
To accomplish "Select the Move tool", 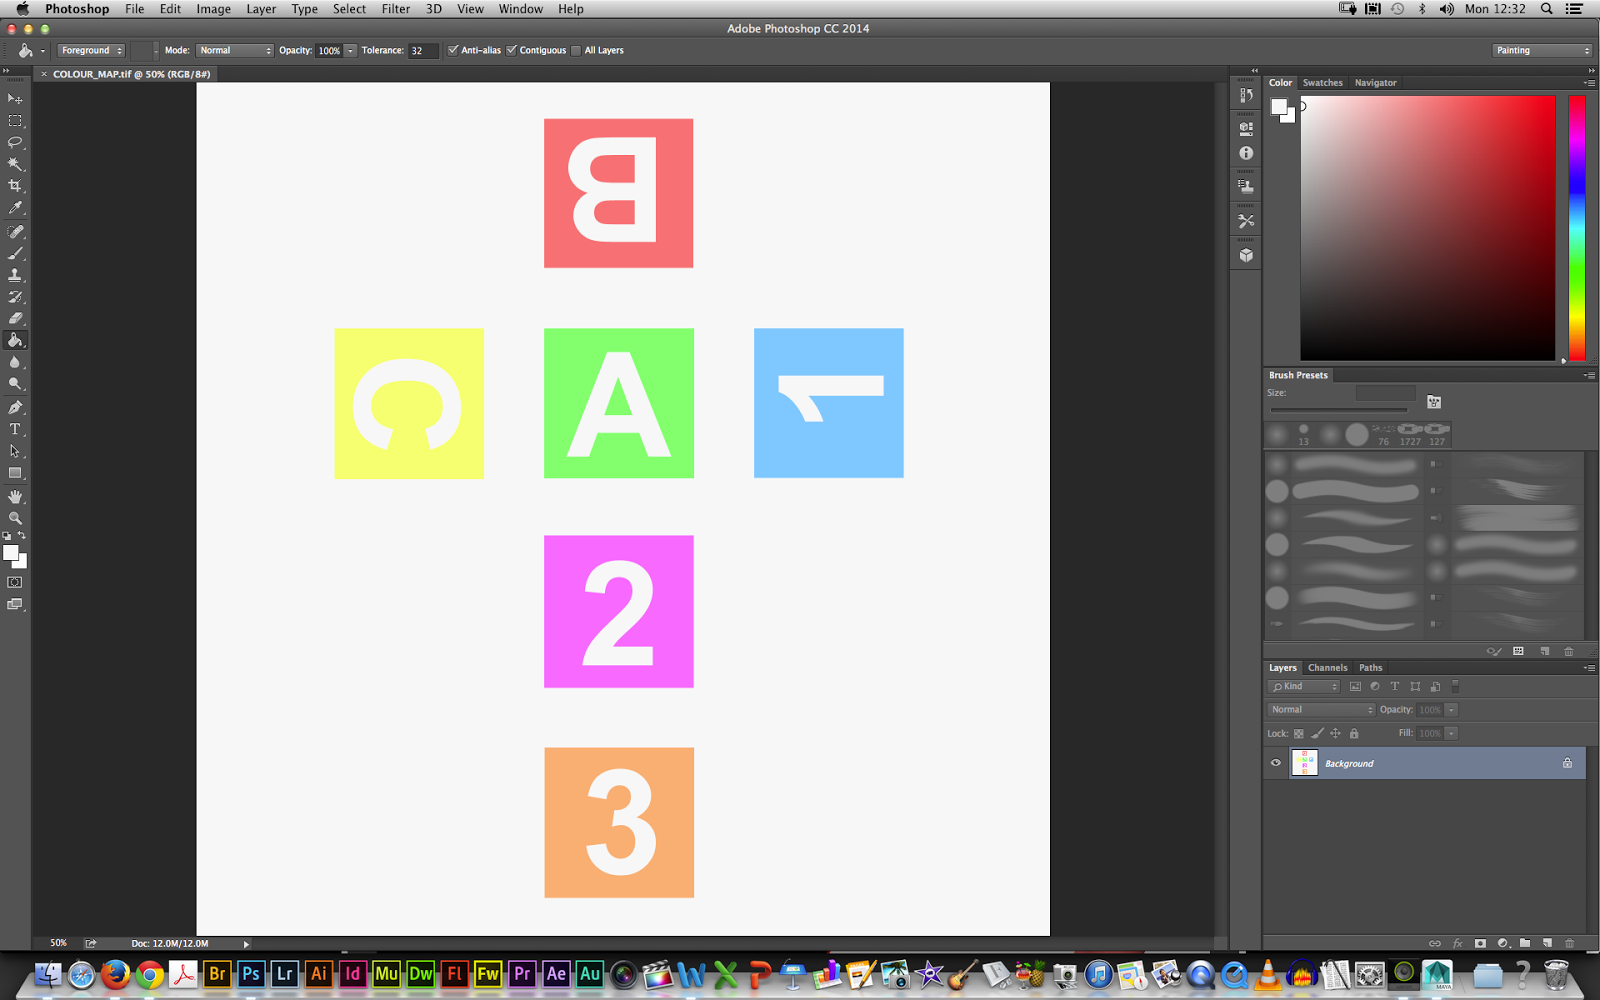I will tap(15, 99).
